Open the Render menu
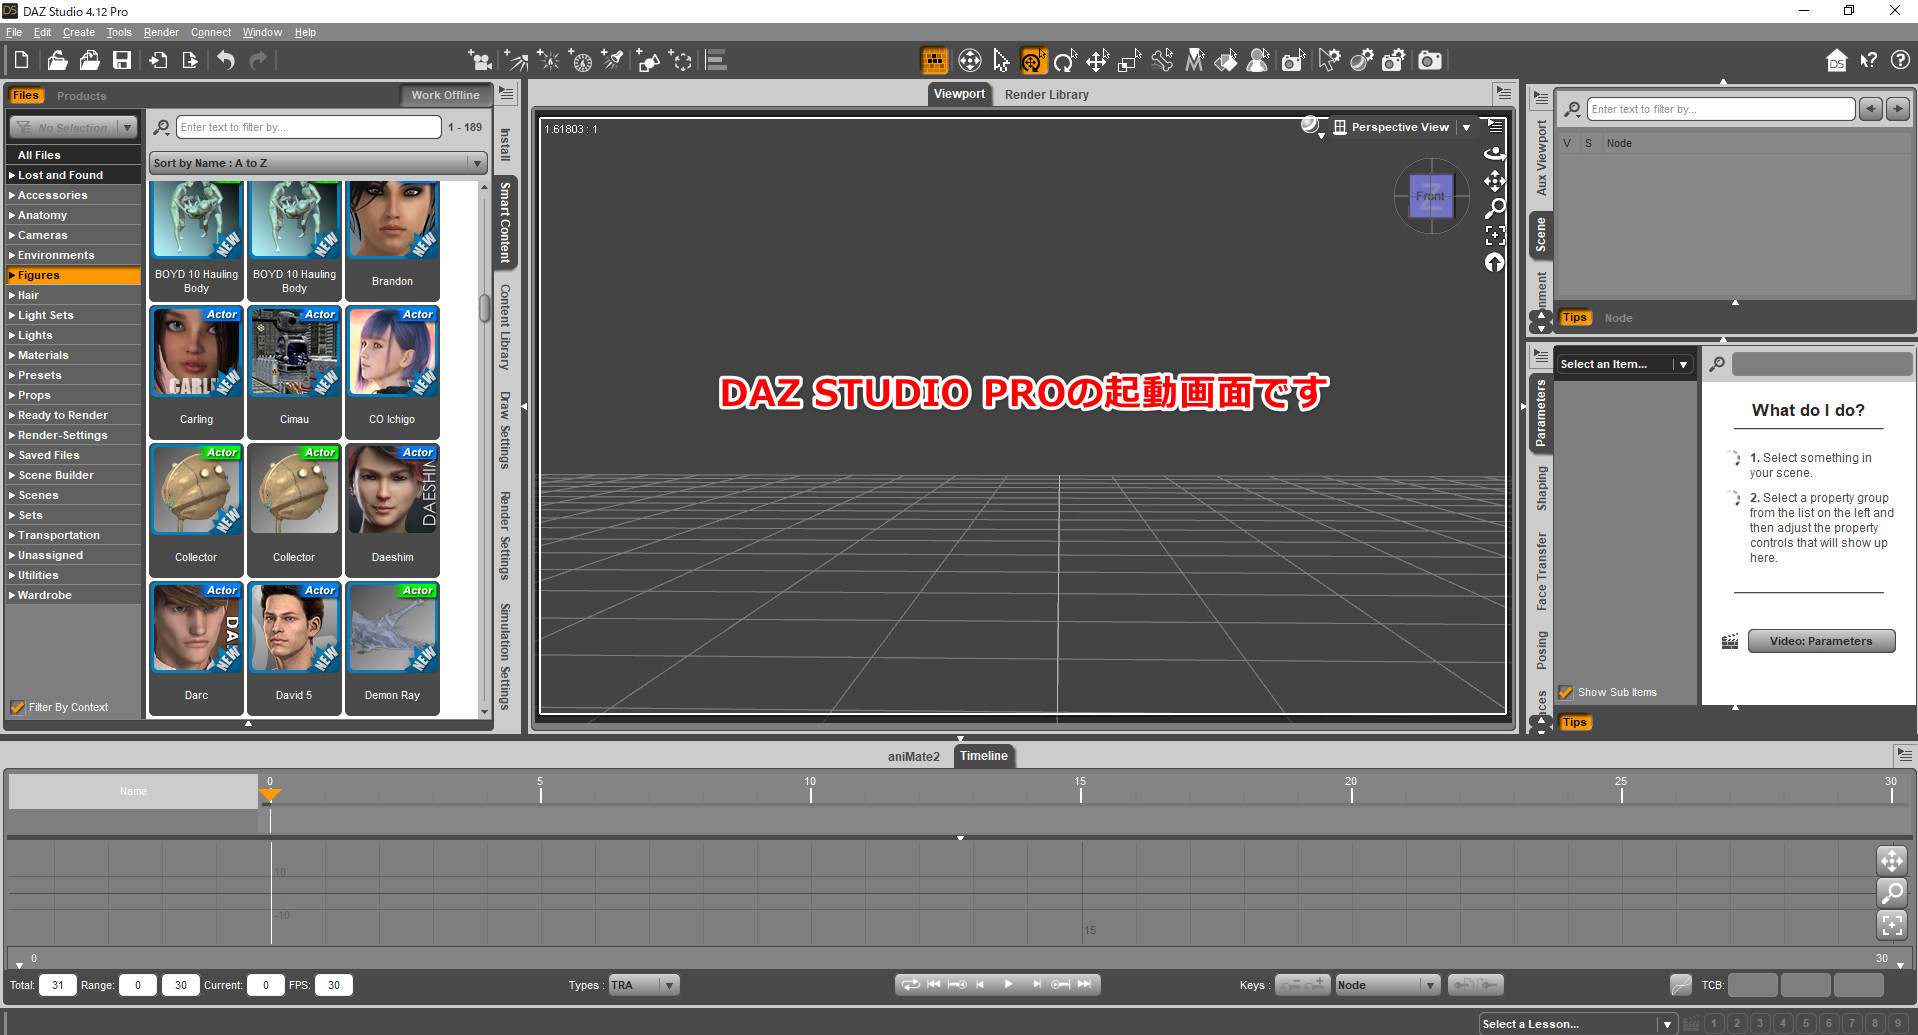The height and width of the screenshot is (1035, 1918). point(161,31)
